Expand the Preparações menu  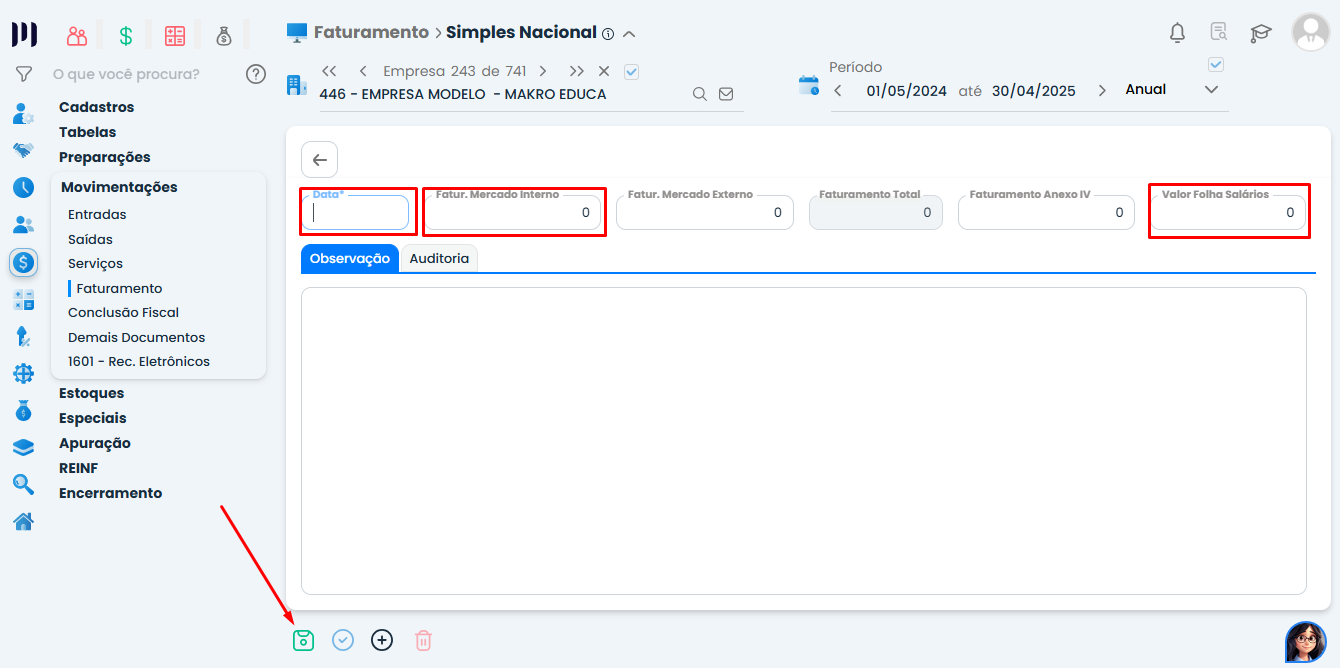[x=105, y=157]
